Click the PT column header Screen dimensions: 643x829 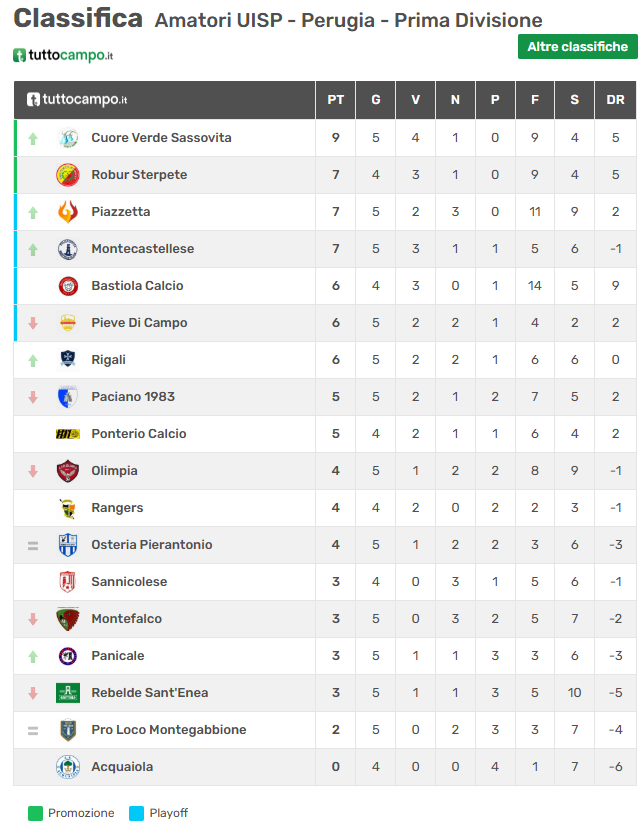tap(336, 100)
